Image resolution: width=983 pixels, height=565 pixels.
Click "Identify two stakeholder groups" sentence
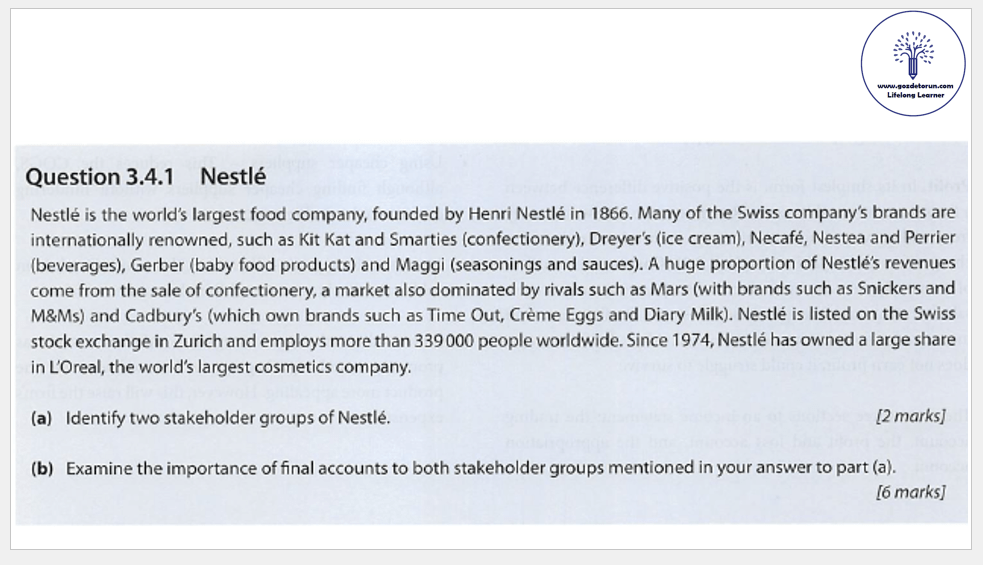coord(228,417)
